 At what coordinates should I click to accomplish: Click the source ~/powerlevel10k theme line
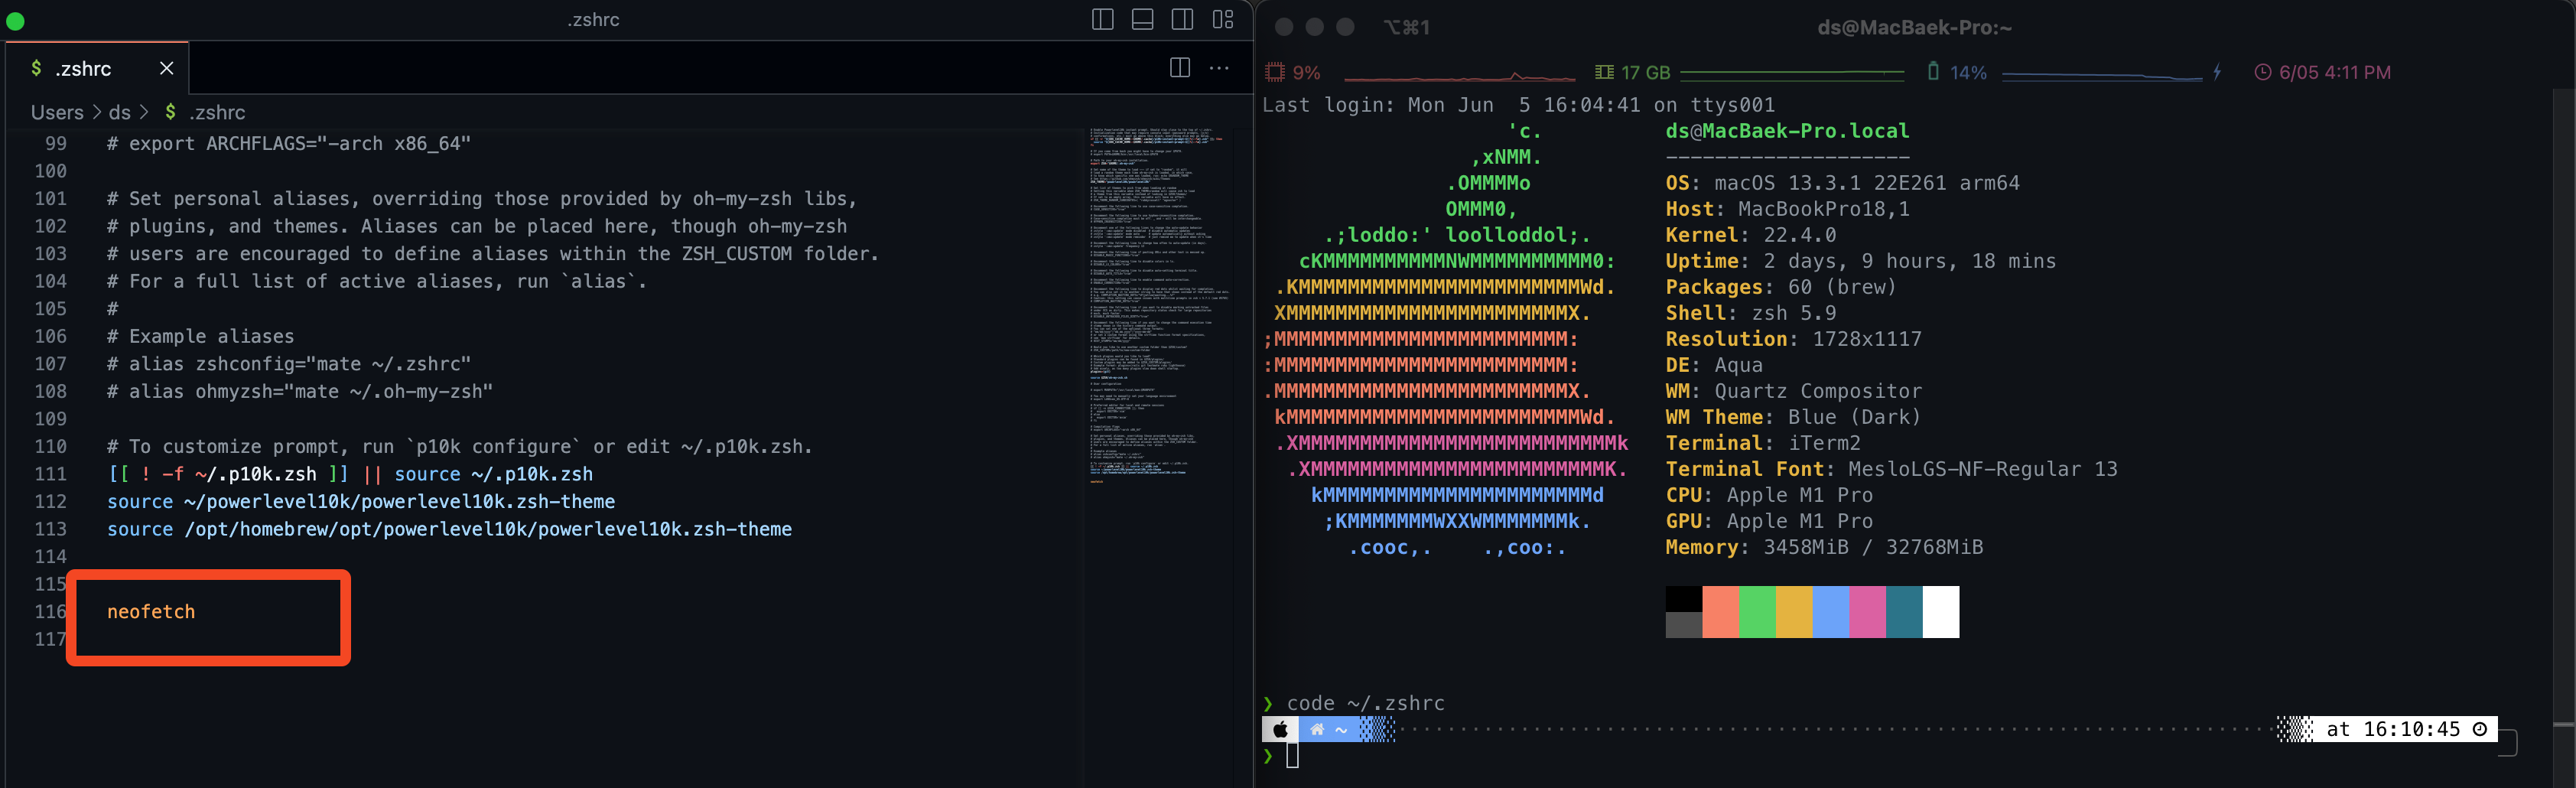pyautogui.click(x=361, y=502)
